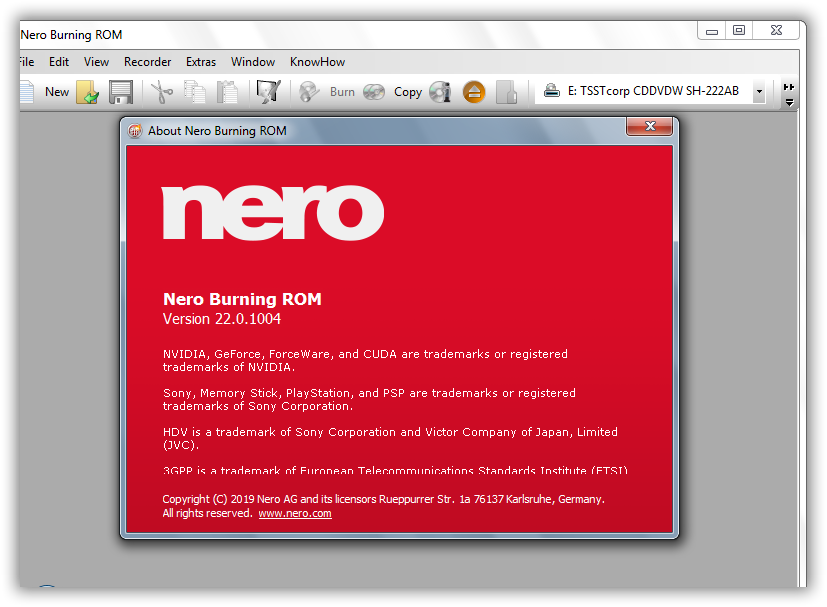The height and width of the screenshot is (607, 827).
Task: Click the HDV trademark paragraph
Action: click(390, 438)
